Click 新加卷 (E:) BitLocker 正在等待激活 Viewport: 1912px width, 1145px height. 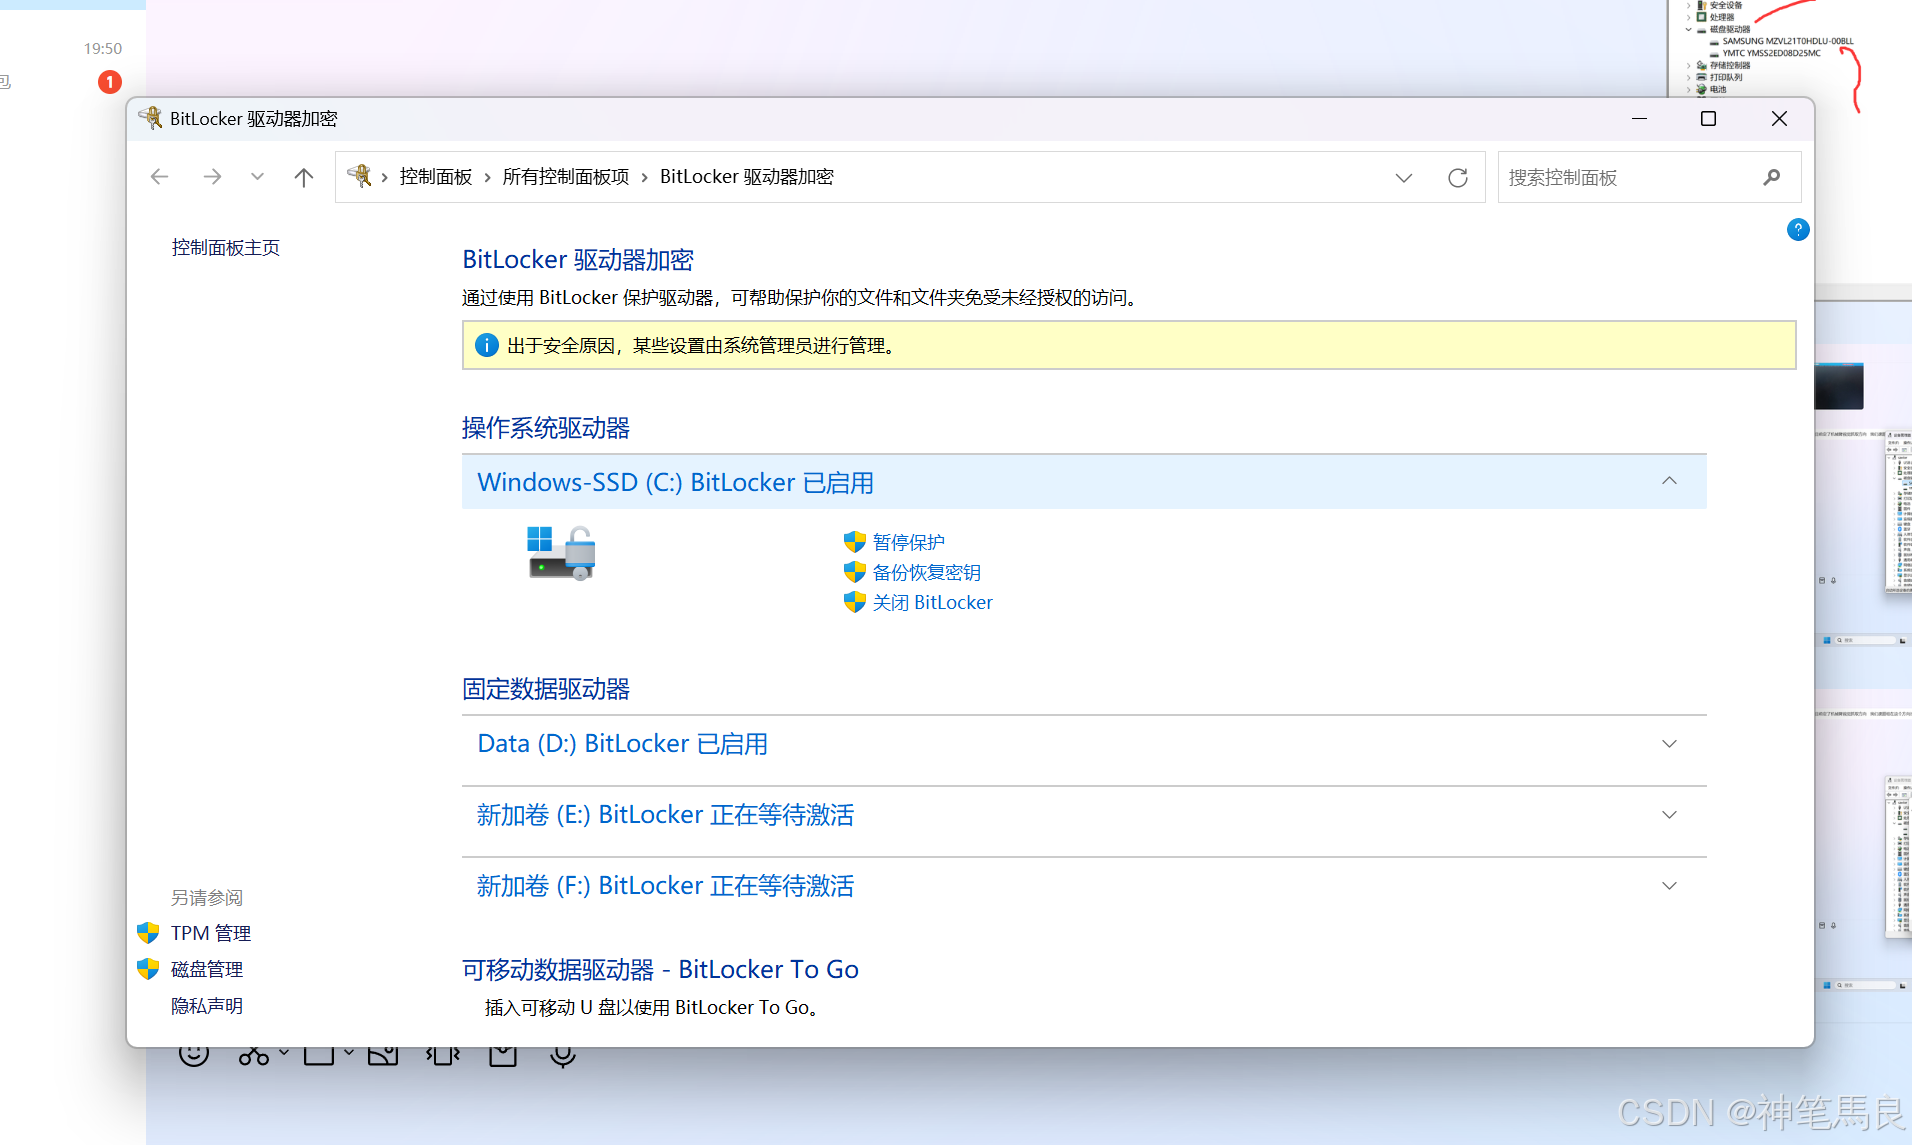pos(666,815)
